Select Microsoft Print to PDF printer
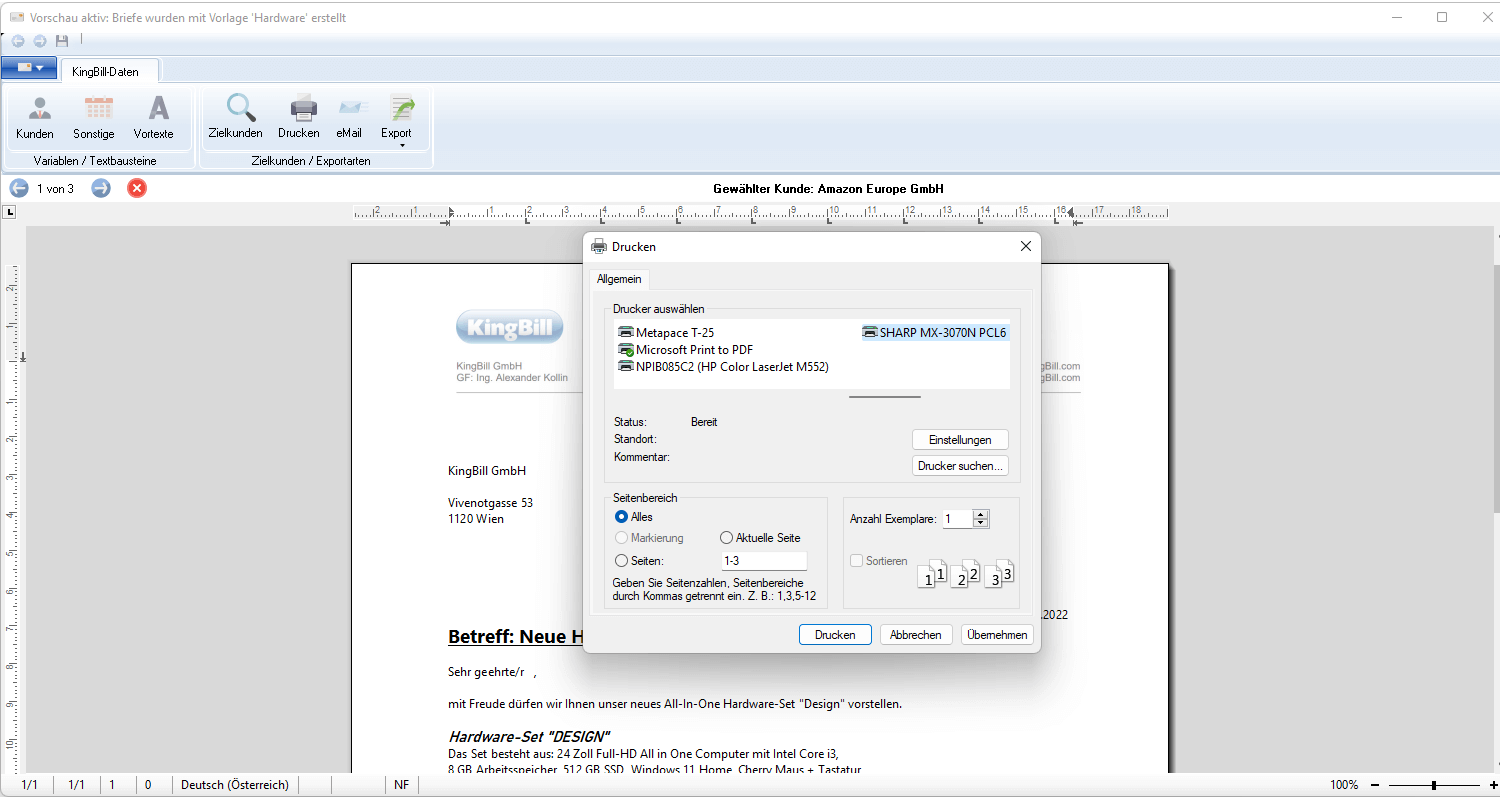This screenshot has height=800, width=1500. (x=686, y=350)
